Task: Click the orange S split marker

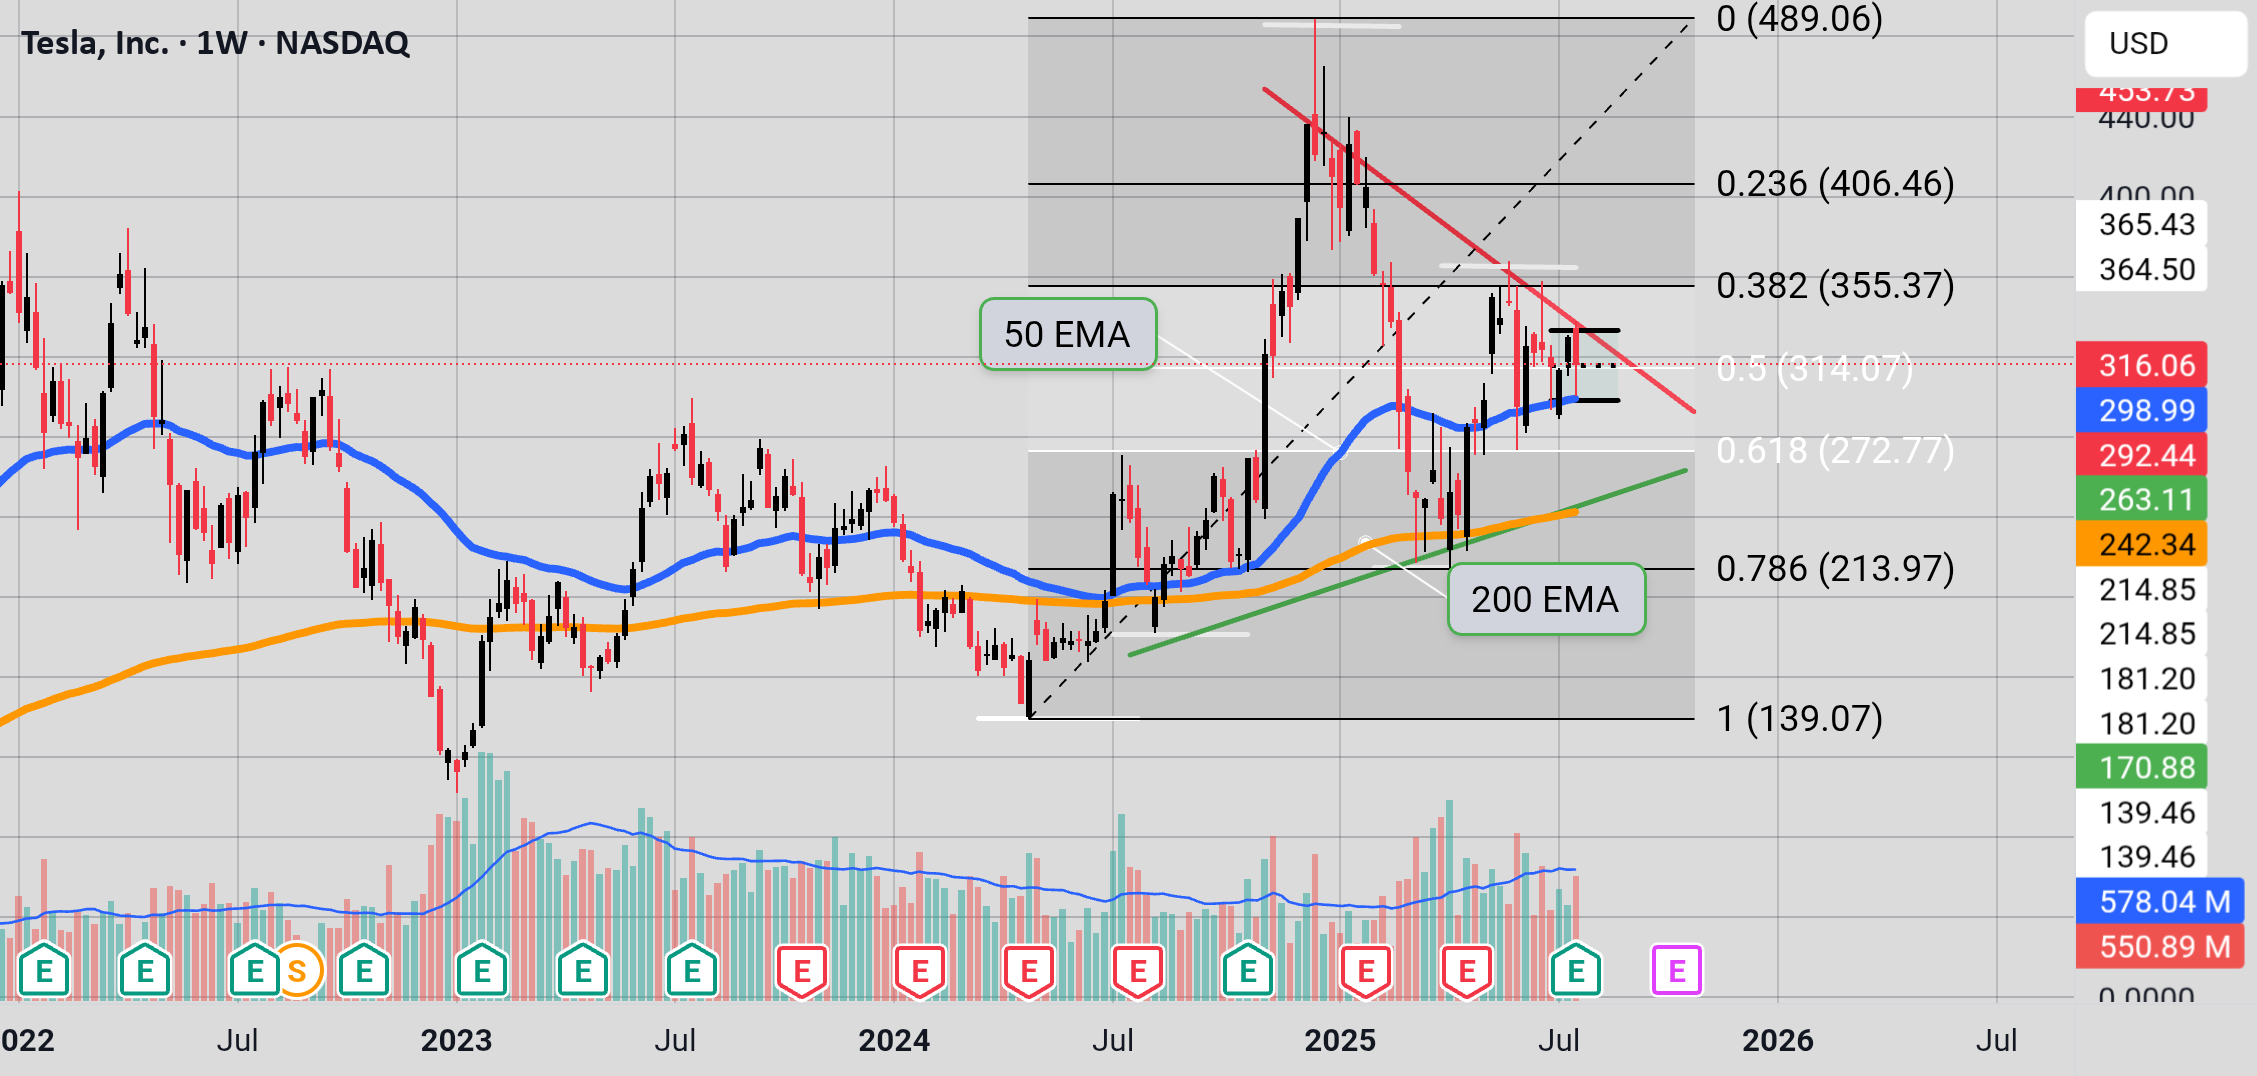Action: 297,970
